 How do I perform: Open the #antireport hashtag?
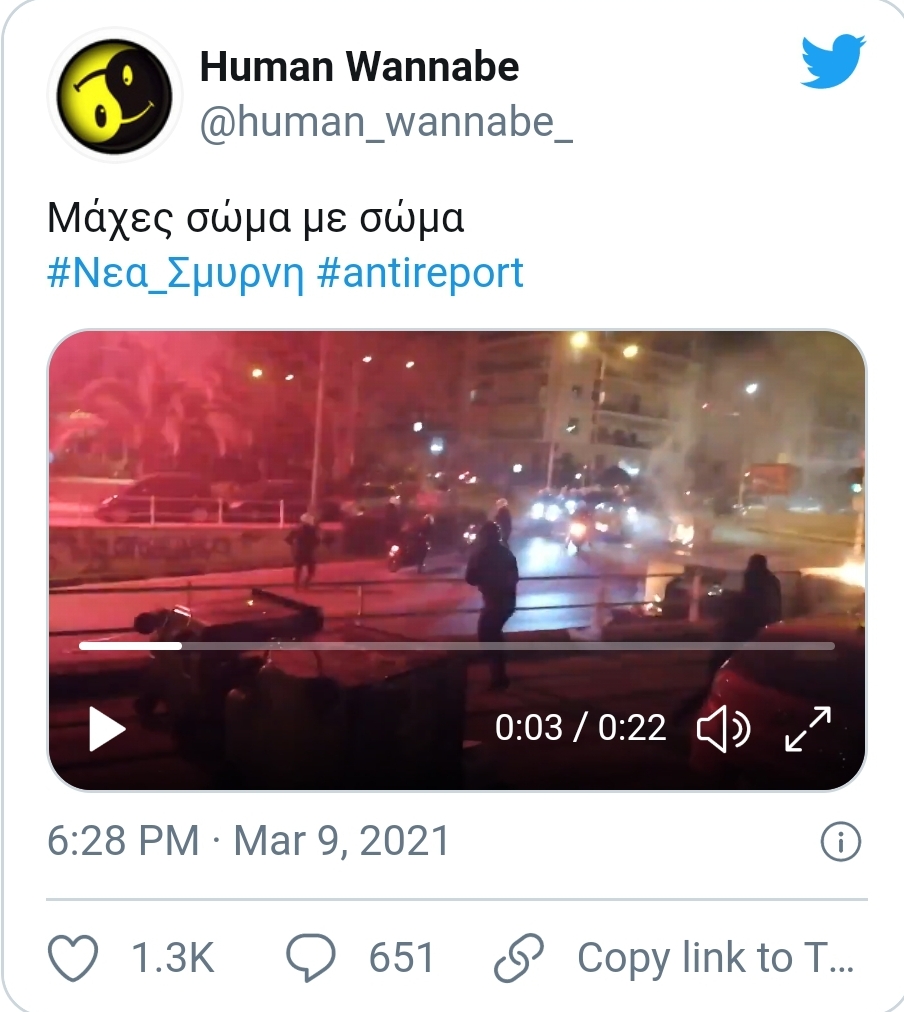(420, 272)
